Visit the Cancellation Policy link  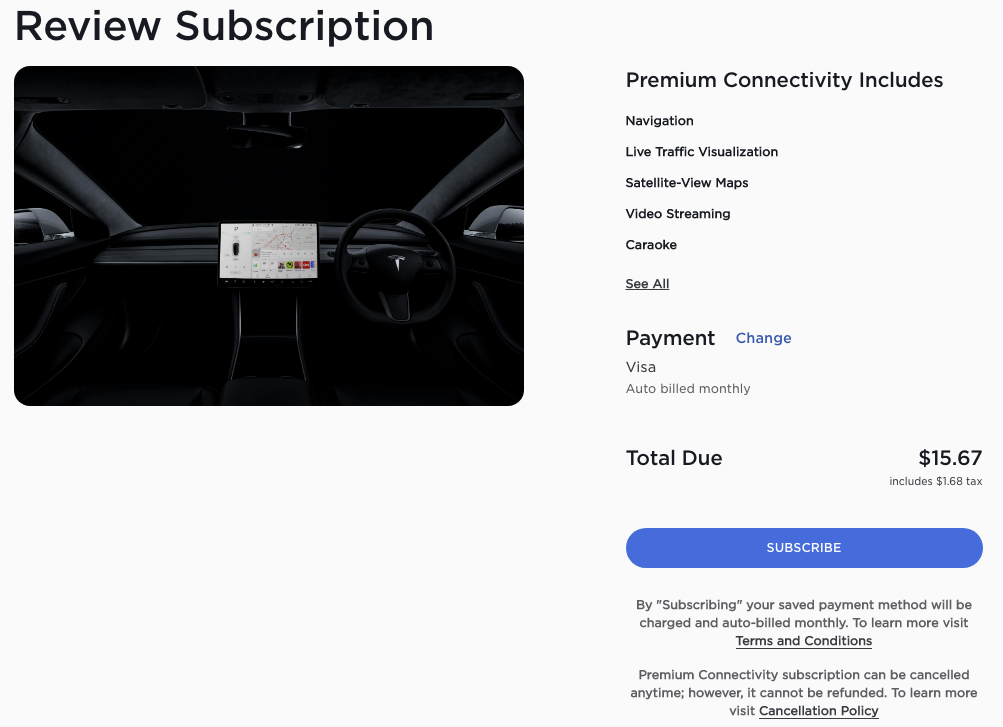pos(818,711)
